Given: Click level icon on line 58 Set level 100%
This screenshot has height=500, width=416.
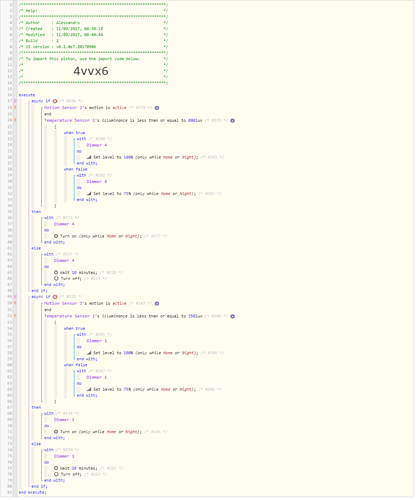Looking at the screenshot, I should click(x=89, y=353).
